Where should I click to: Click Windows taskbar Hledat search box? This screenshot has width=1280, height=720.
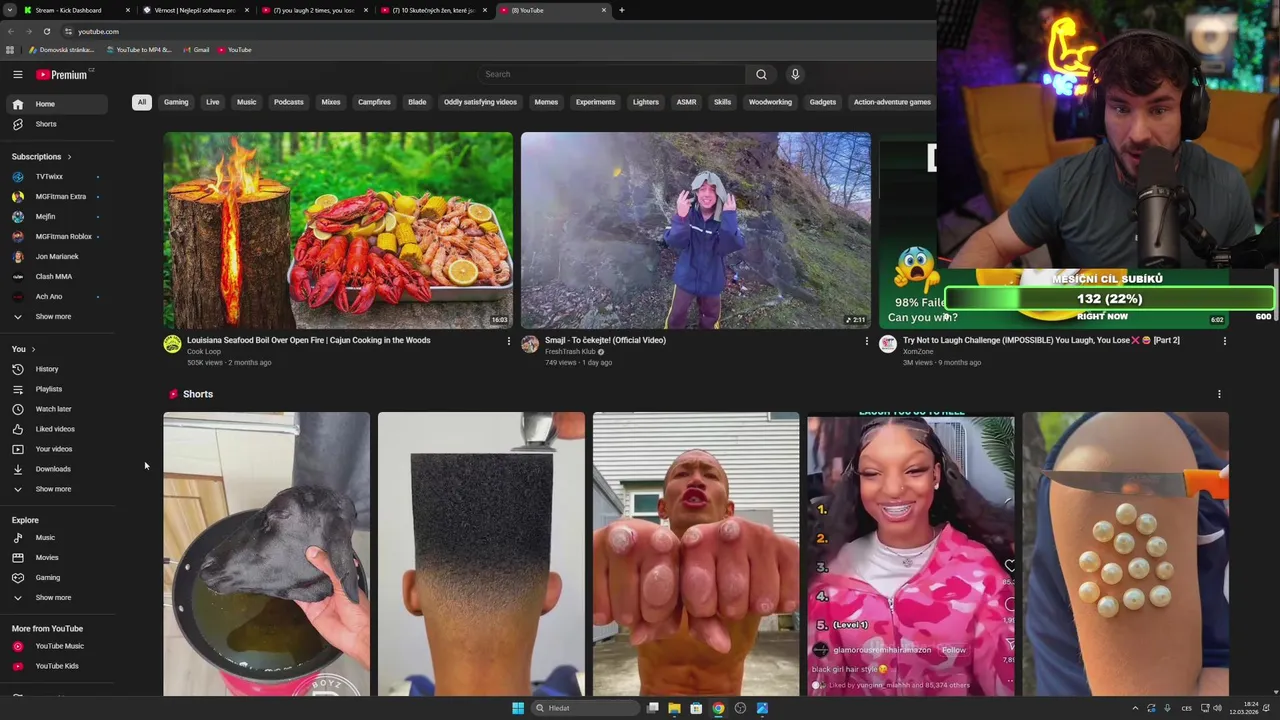tap(585, 708)
